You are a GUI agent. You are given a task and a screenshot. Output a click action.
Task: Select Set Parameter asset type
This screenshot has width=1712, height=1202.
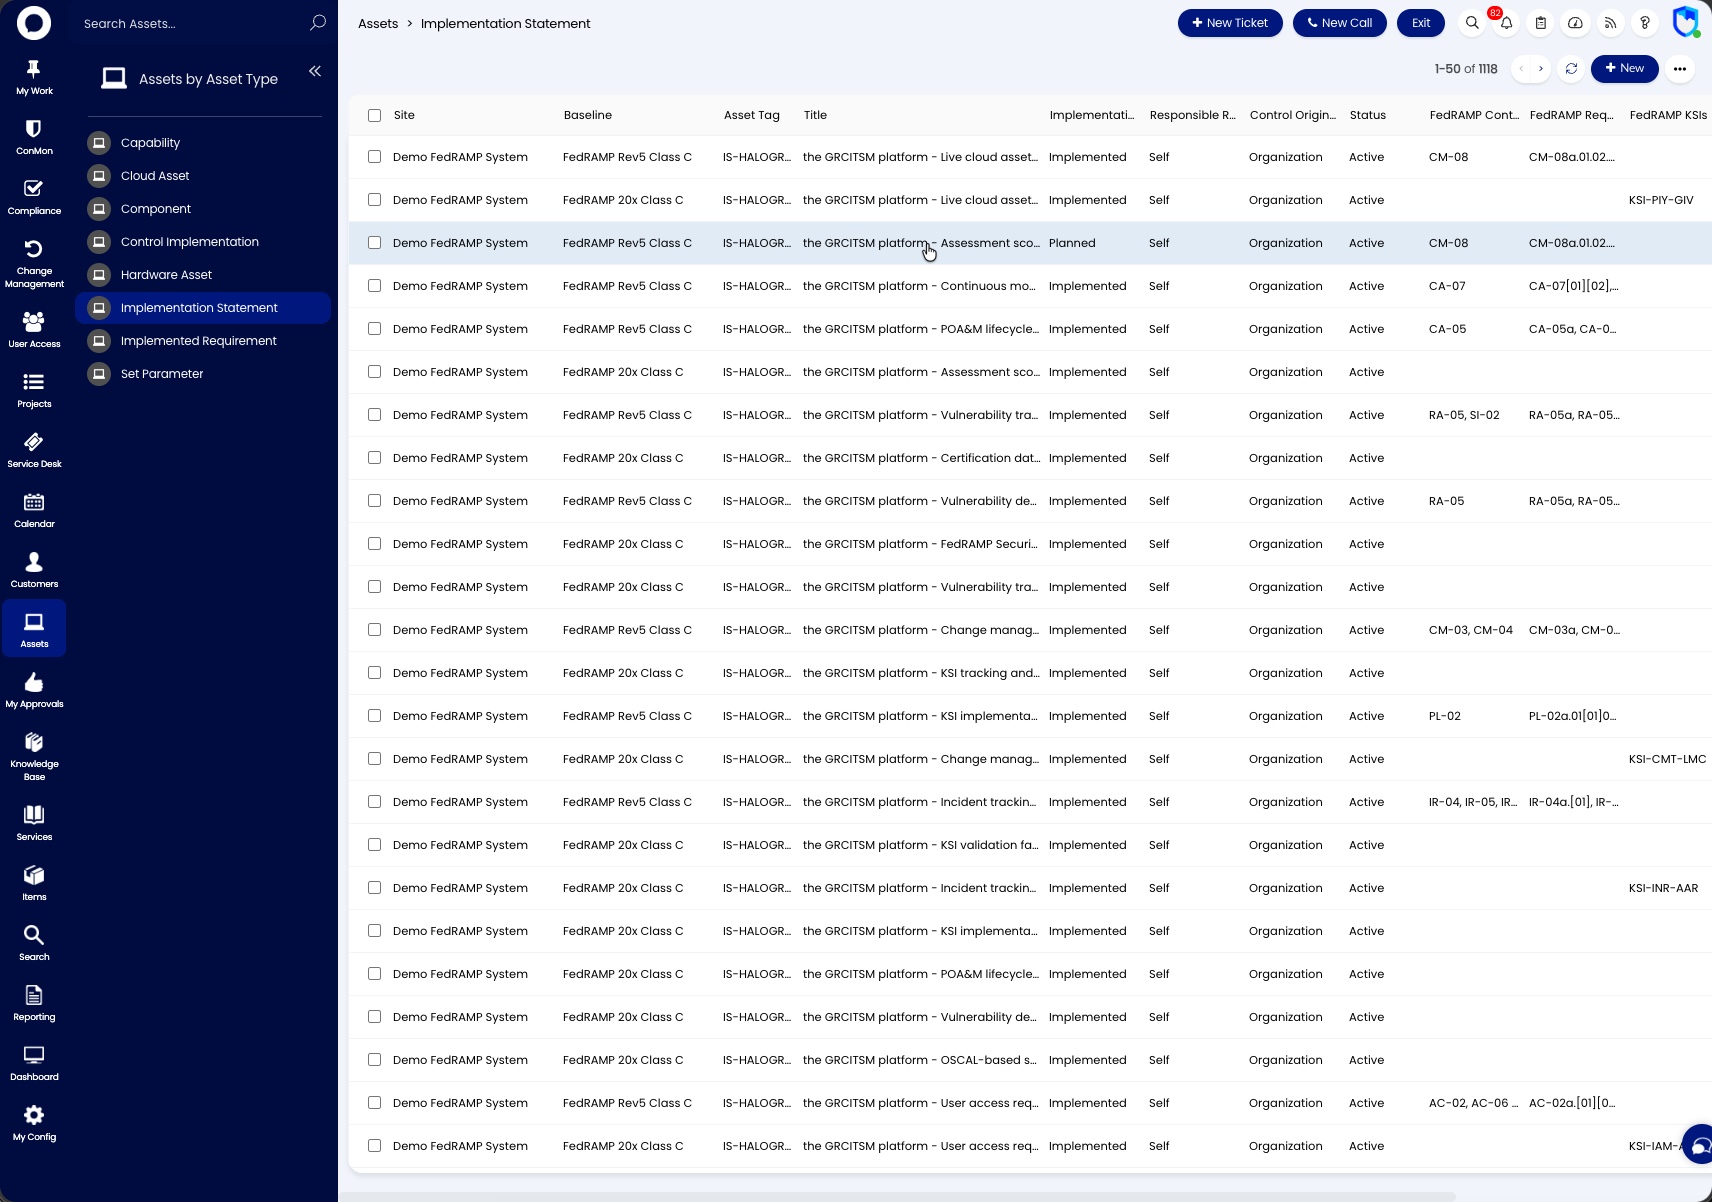[203, 374]
